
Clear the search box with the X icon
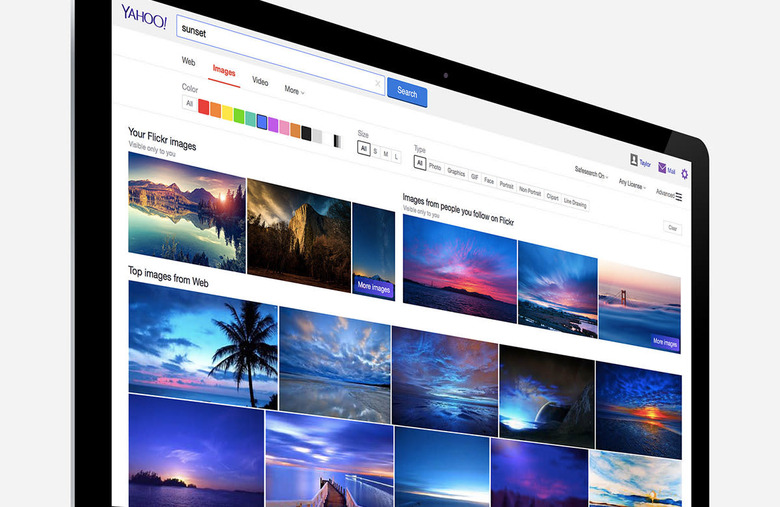[x=377, y=84]
